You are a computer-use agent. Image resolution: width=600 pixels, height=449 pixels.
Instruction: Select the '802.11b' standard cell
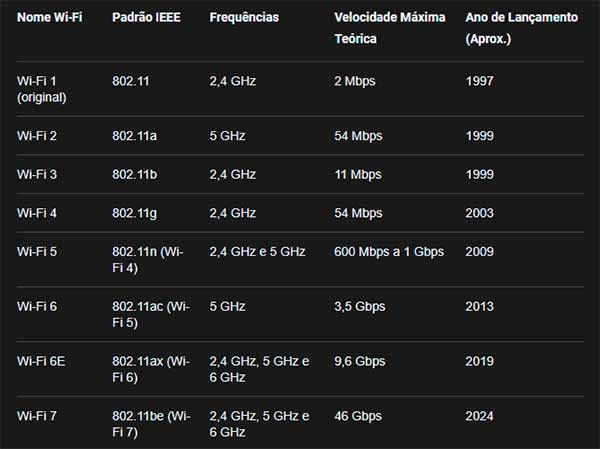[x=134, y=174]
